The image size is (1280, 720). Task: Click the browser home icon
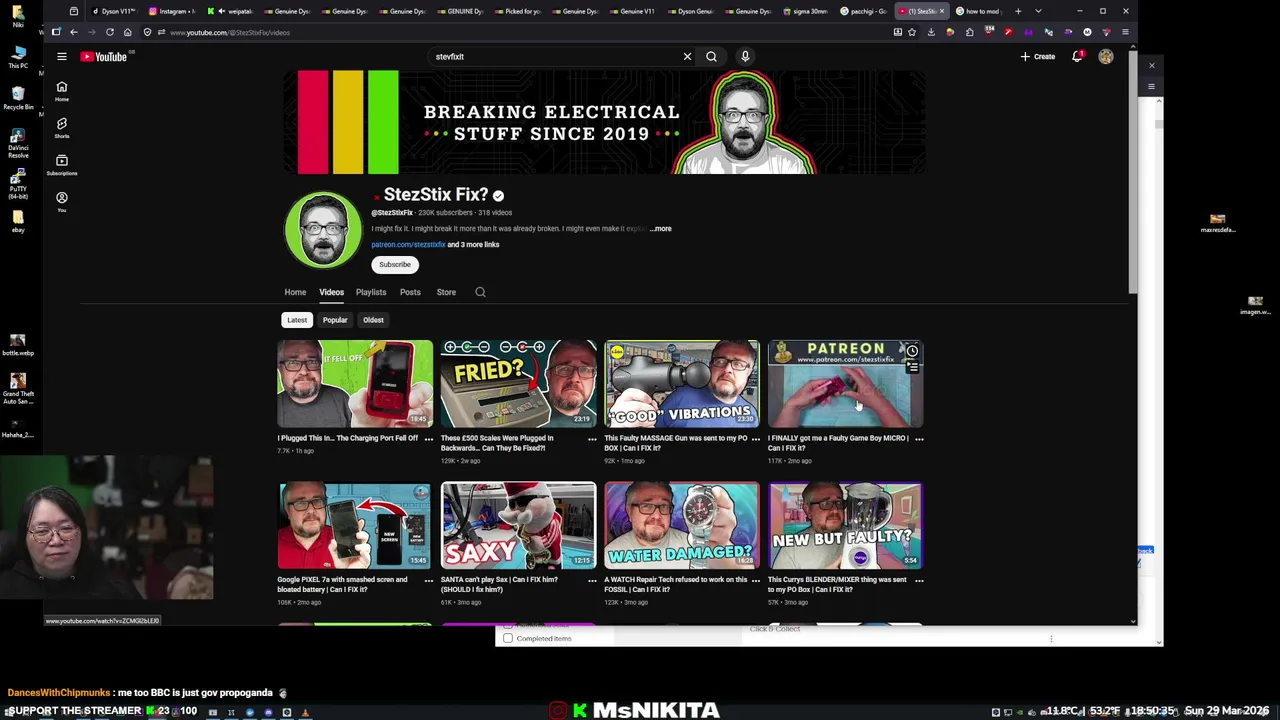[127, 32]
